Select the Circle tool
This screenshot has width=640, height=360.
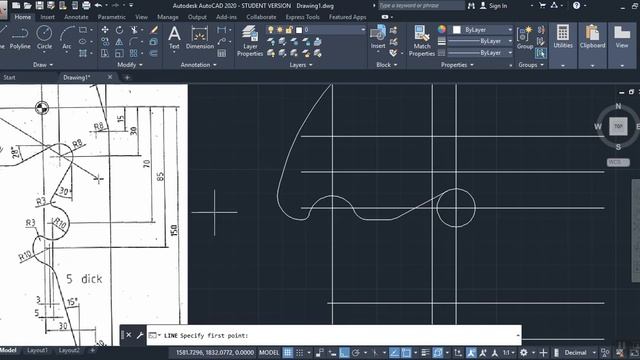(x=44, y=37)
